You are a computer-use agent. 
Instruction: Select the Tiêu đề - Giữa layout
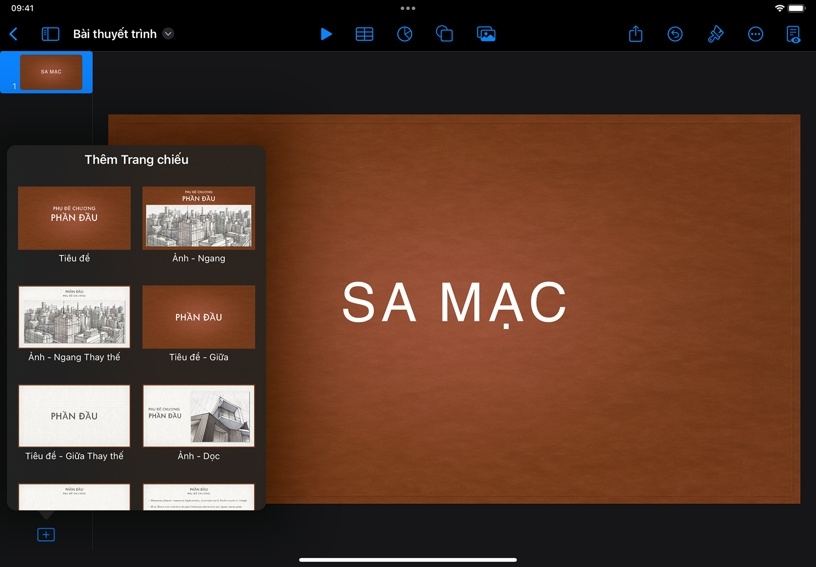click(x=198, y=317)
